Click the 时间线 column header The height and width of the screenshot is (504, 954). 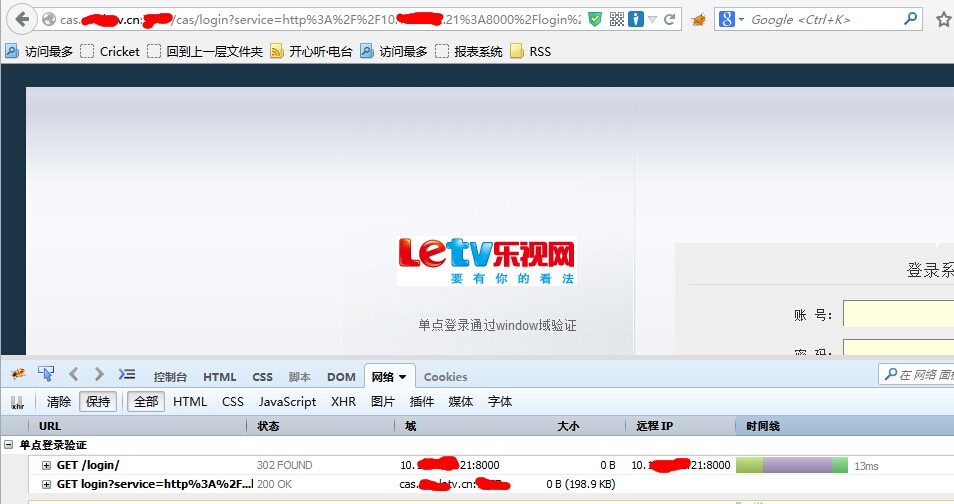coord(845,426)
